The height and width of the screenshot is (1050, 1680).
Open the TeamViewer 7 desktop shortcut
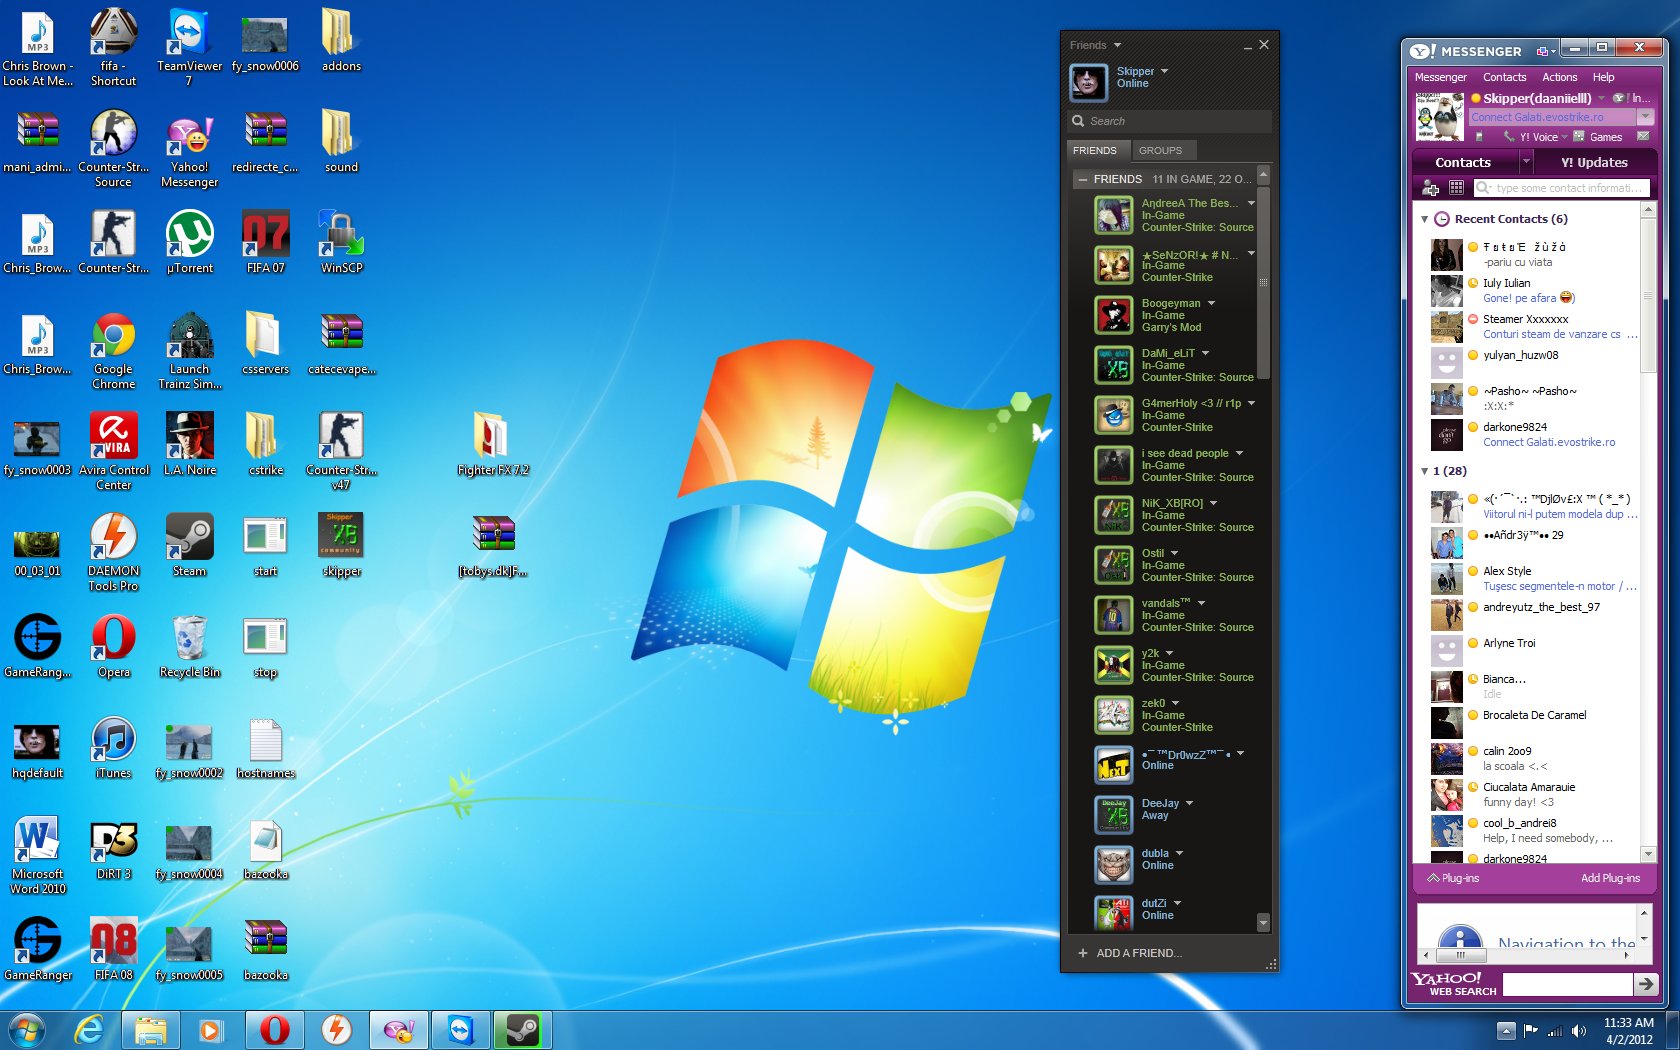click(x=189, y=47)
